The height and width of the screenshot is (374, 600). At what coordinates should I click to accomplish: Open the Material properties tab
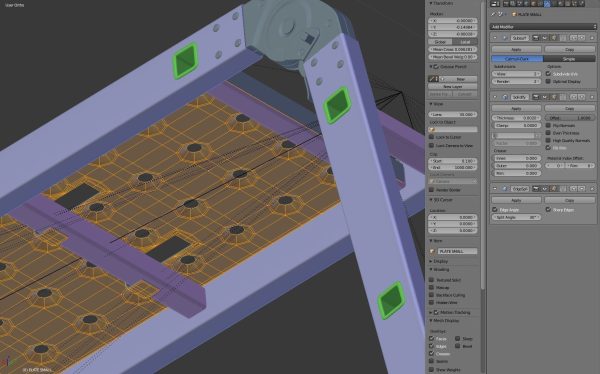pos(561,3)
